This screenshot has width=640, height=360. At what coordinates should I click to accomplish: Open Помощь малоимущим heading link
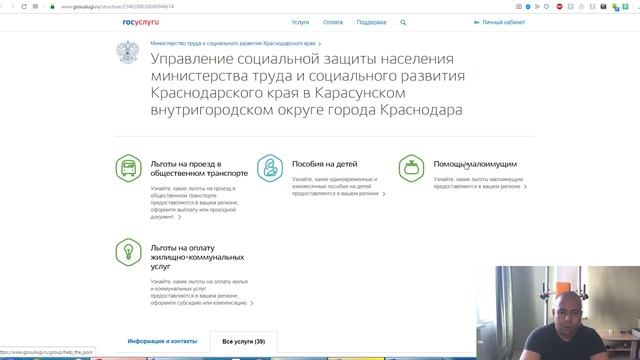[x=475, y=164]
